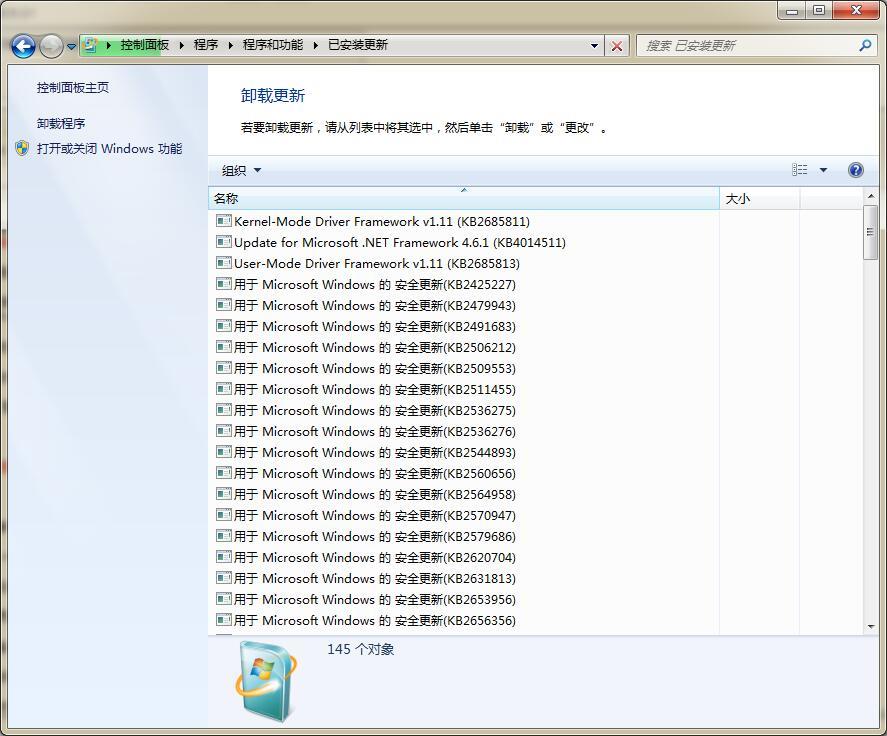This screenshot has width=887, height=736.
Task: Click 卸载程序 link in sidebar
Action: coord(61,124)
